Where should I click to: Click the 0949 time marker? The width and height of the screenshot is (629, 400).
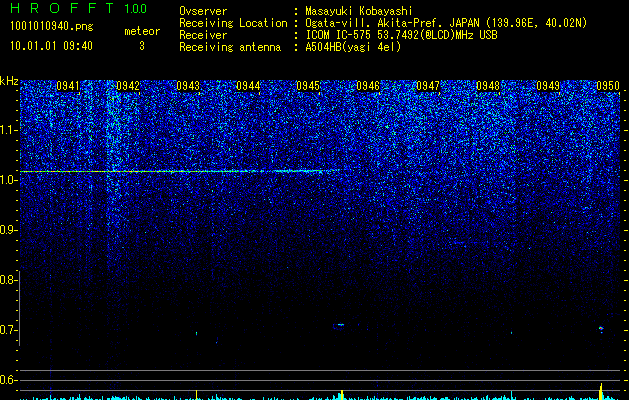pos(548,86)
